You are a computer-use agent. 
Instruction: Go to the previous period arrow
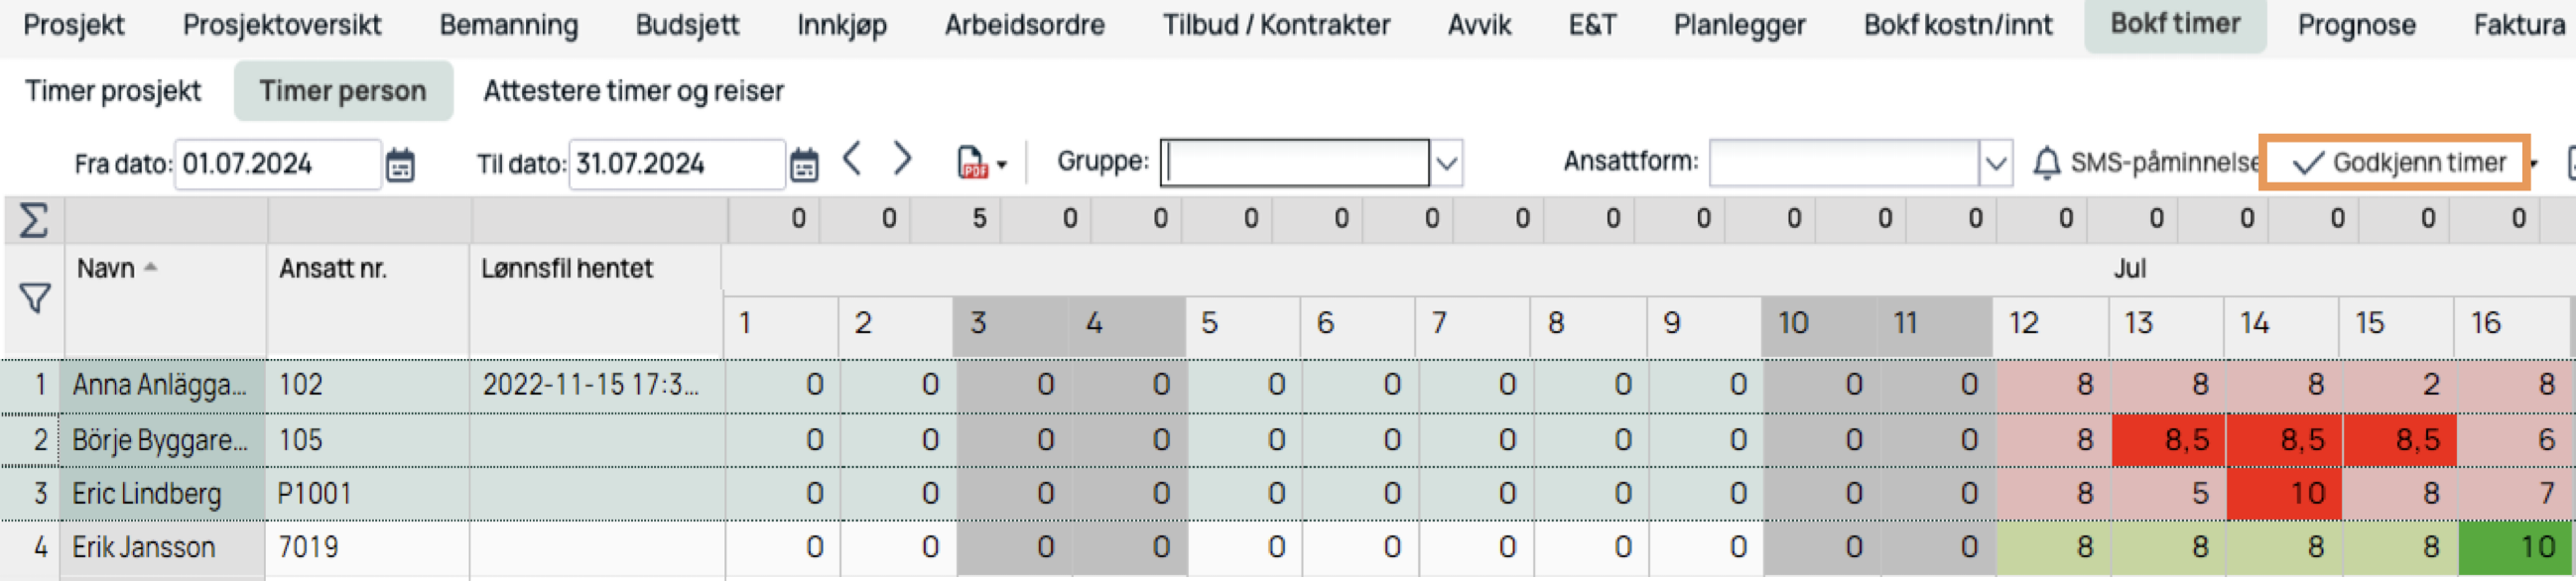pos(852,159)
